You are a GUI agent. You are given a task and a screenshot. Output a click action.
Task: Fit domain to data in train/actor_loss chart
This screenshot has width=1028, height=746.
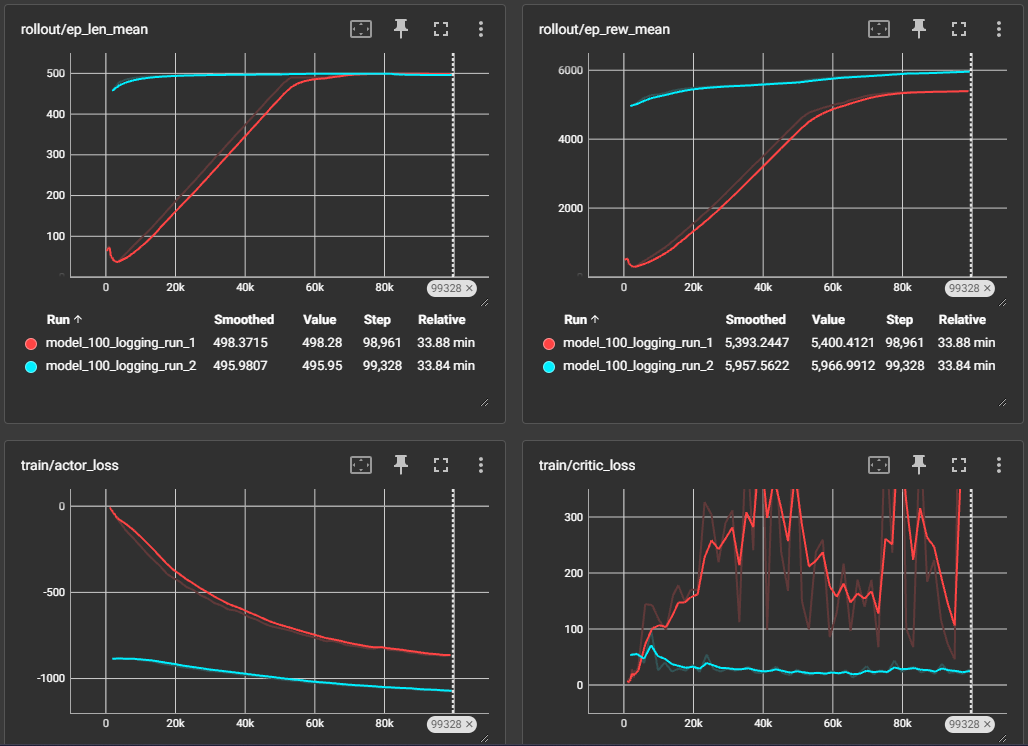[361, 465]
